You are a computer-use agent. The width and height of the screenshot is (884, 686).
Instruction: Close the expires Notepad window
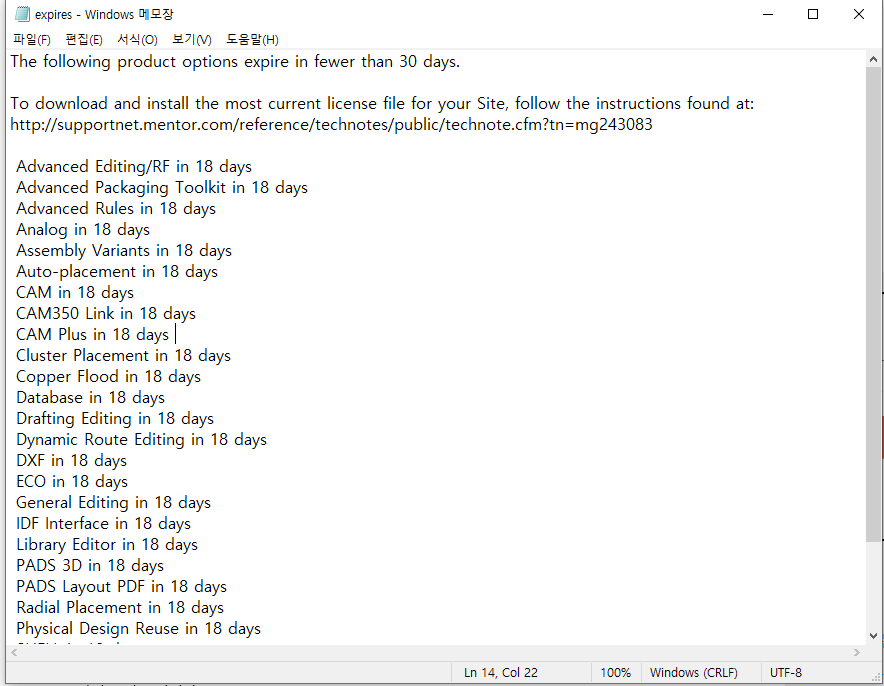(x=859, y=14)
